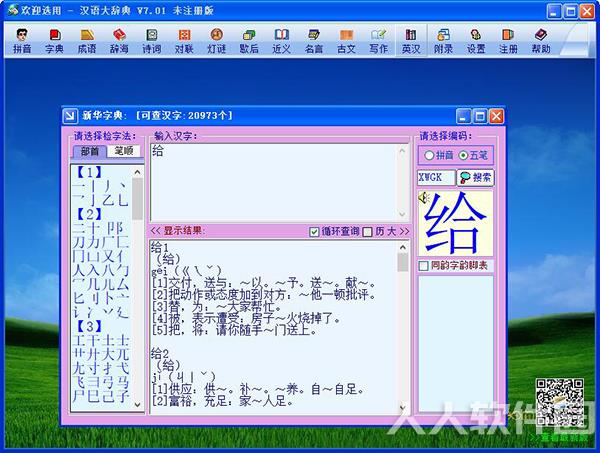Close the 新华字典 window
The image size is (600, 453).
point(496,116)
